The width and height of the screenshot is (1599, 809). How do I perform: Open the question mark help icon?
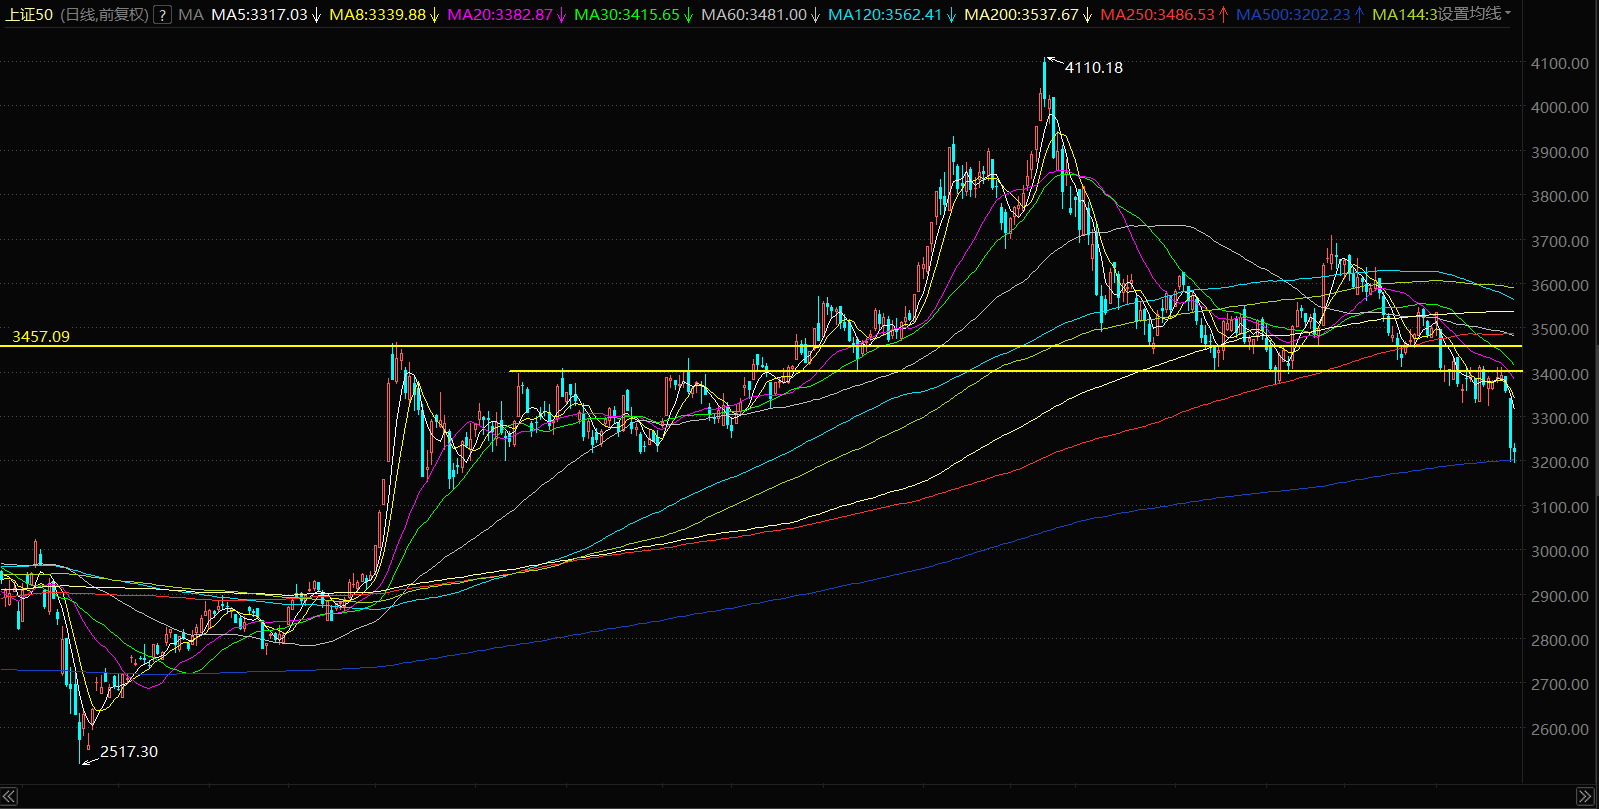point(161,15)
